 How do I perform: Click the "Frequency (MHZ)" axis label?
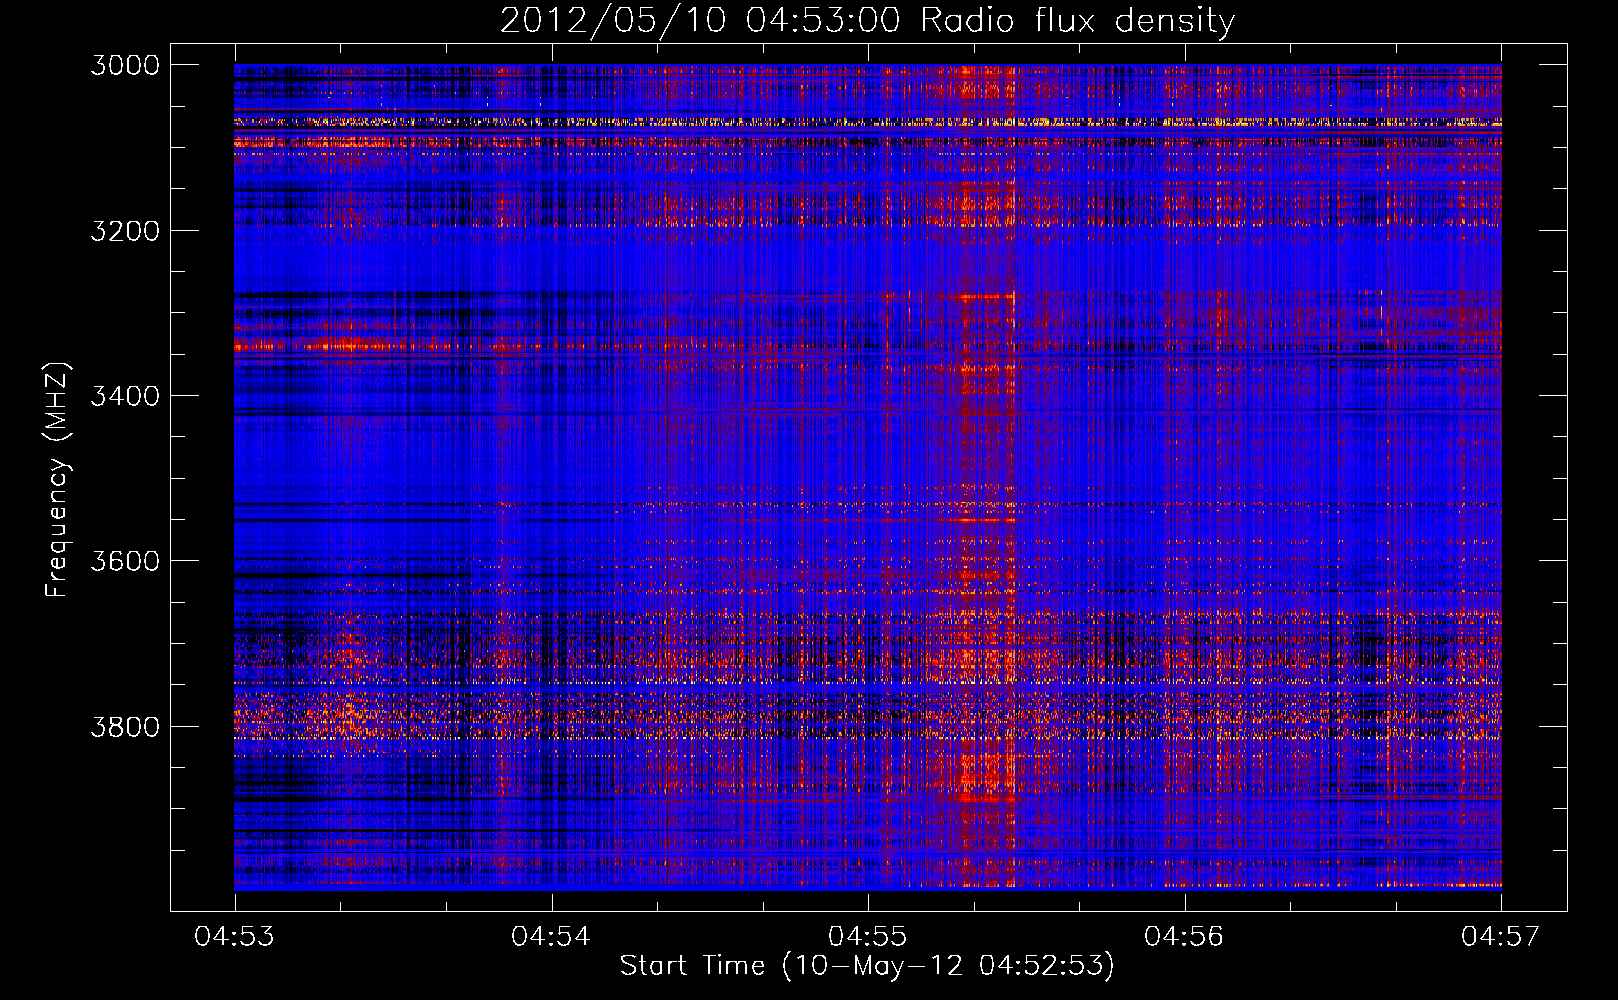tap(56, 480)
